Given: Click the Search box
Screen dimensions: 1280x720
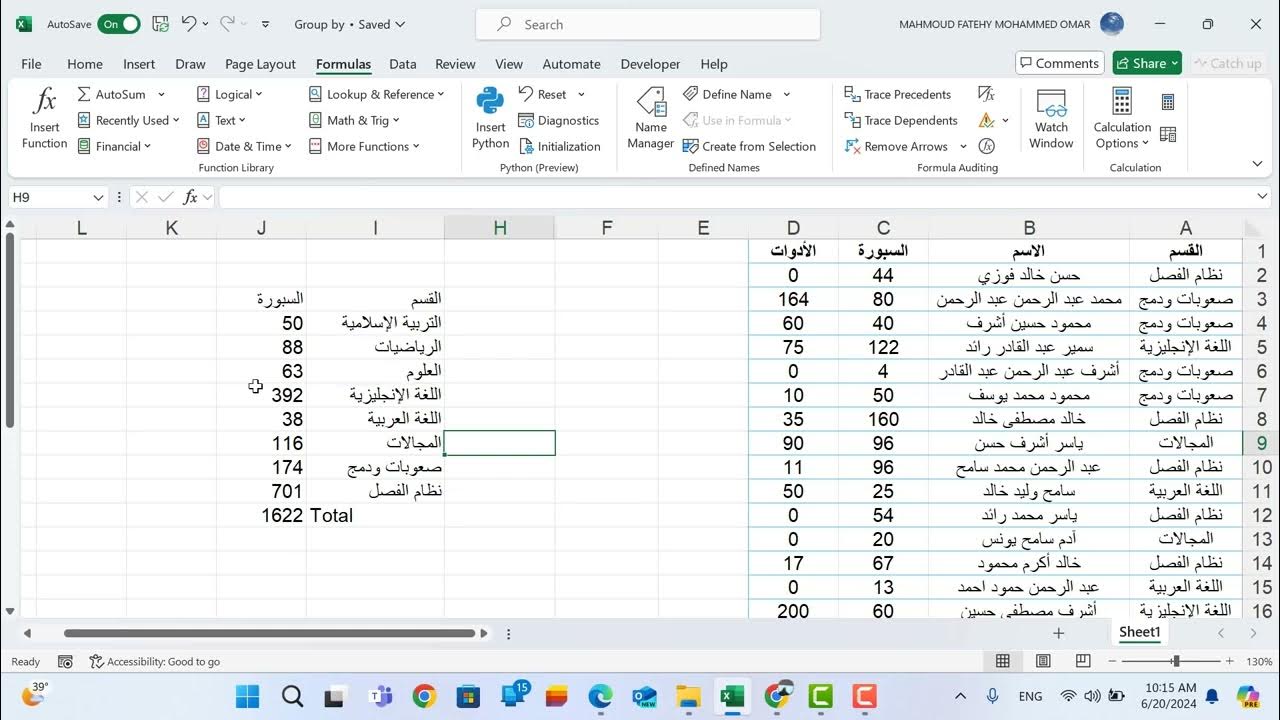Looking at the screenshot, I should (648, 24).
